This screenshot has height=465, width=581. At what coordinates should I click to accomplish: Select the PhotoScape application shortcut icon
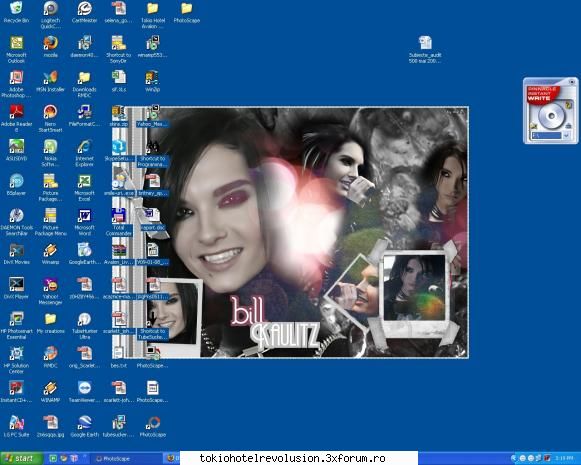153,426
